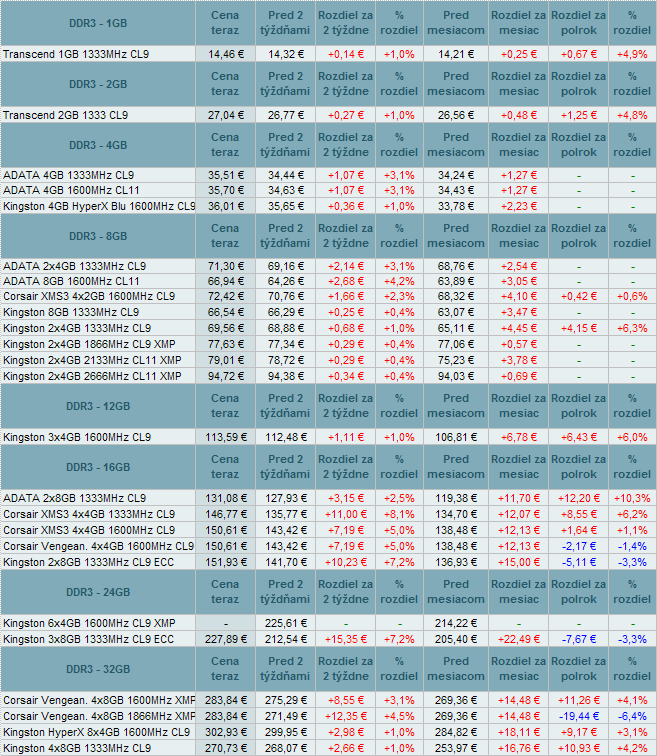The width and height of the screenshot is (657, 756).
Task: Click ADATA 4GB 1600MHz CL11 row name
Action: coord(71,190)
